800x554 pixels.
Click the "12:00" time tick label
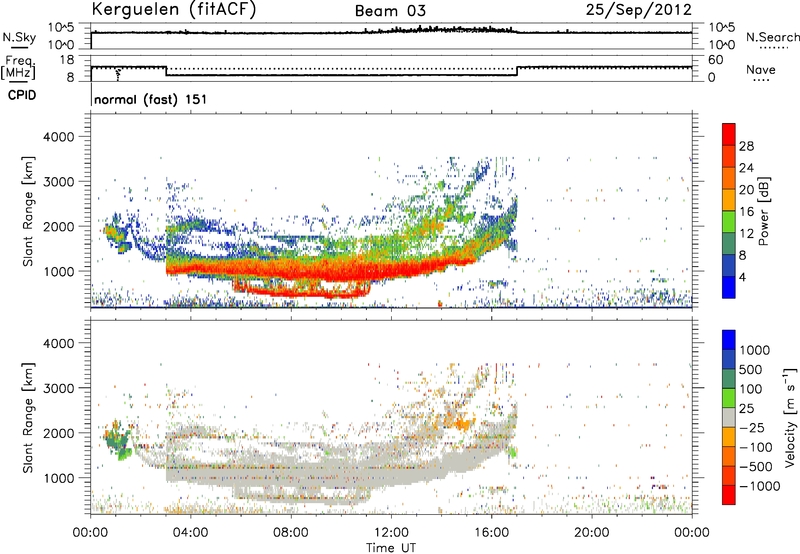pyautogui.click(x=391, y=533)
